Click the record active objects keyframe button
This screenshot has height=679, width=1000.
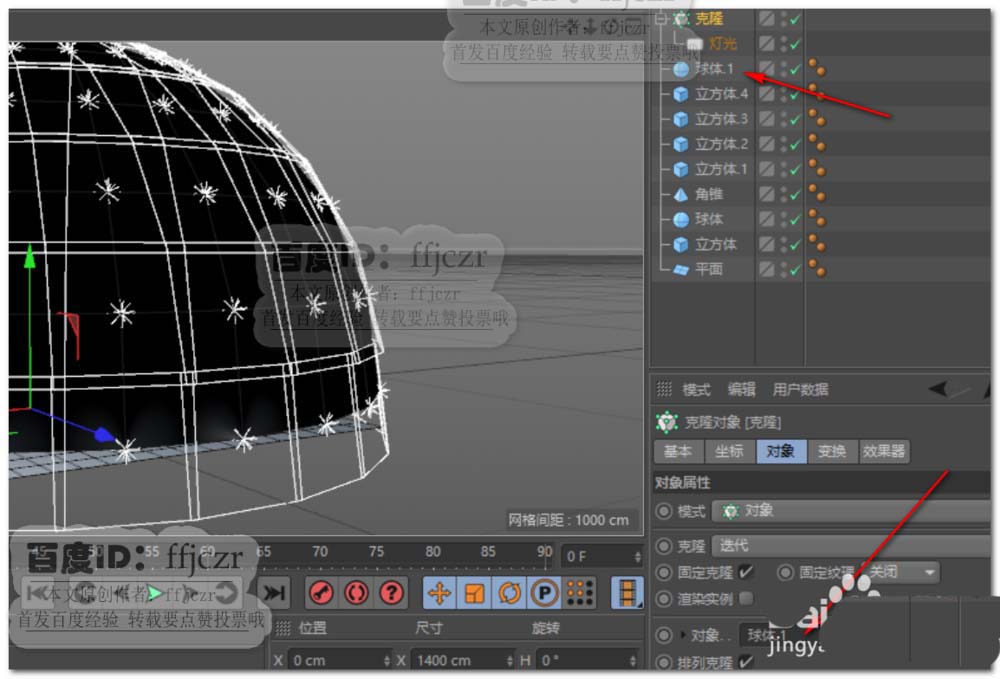(x=322, y=593)
